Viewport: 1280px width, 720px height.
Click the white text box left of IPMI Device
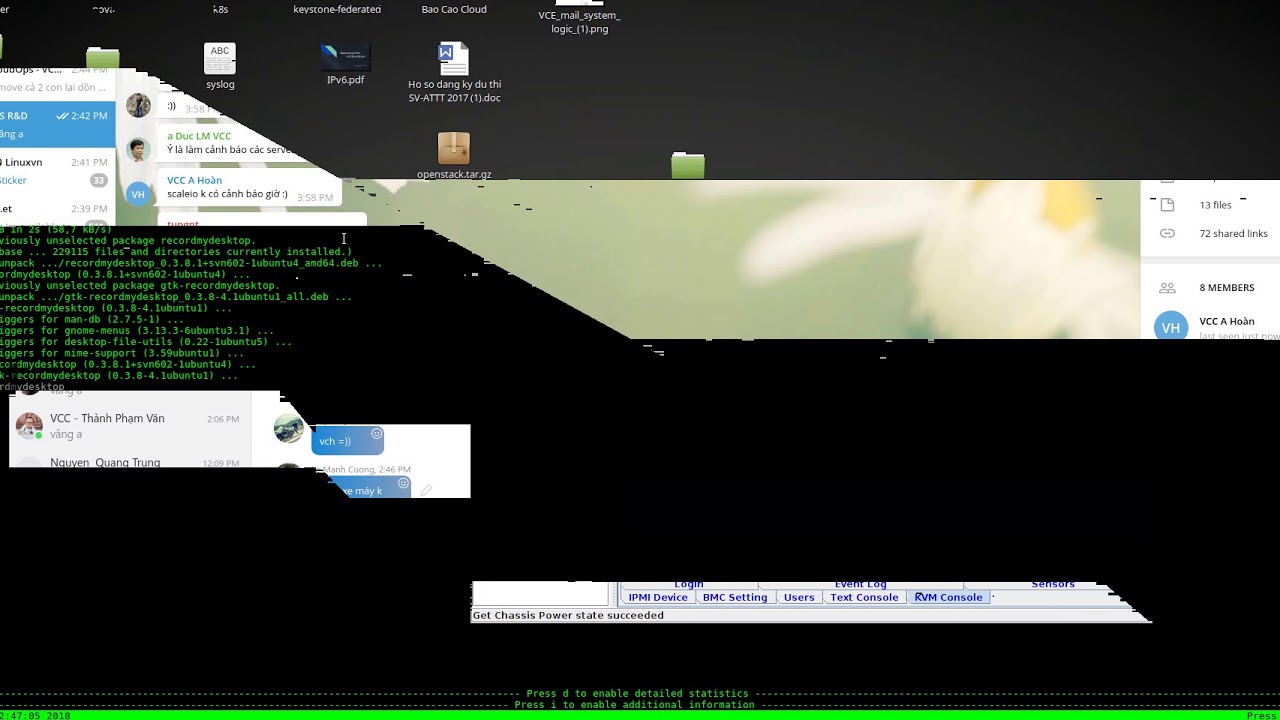point(540,594)
